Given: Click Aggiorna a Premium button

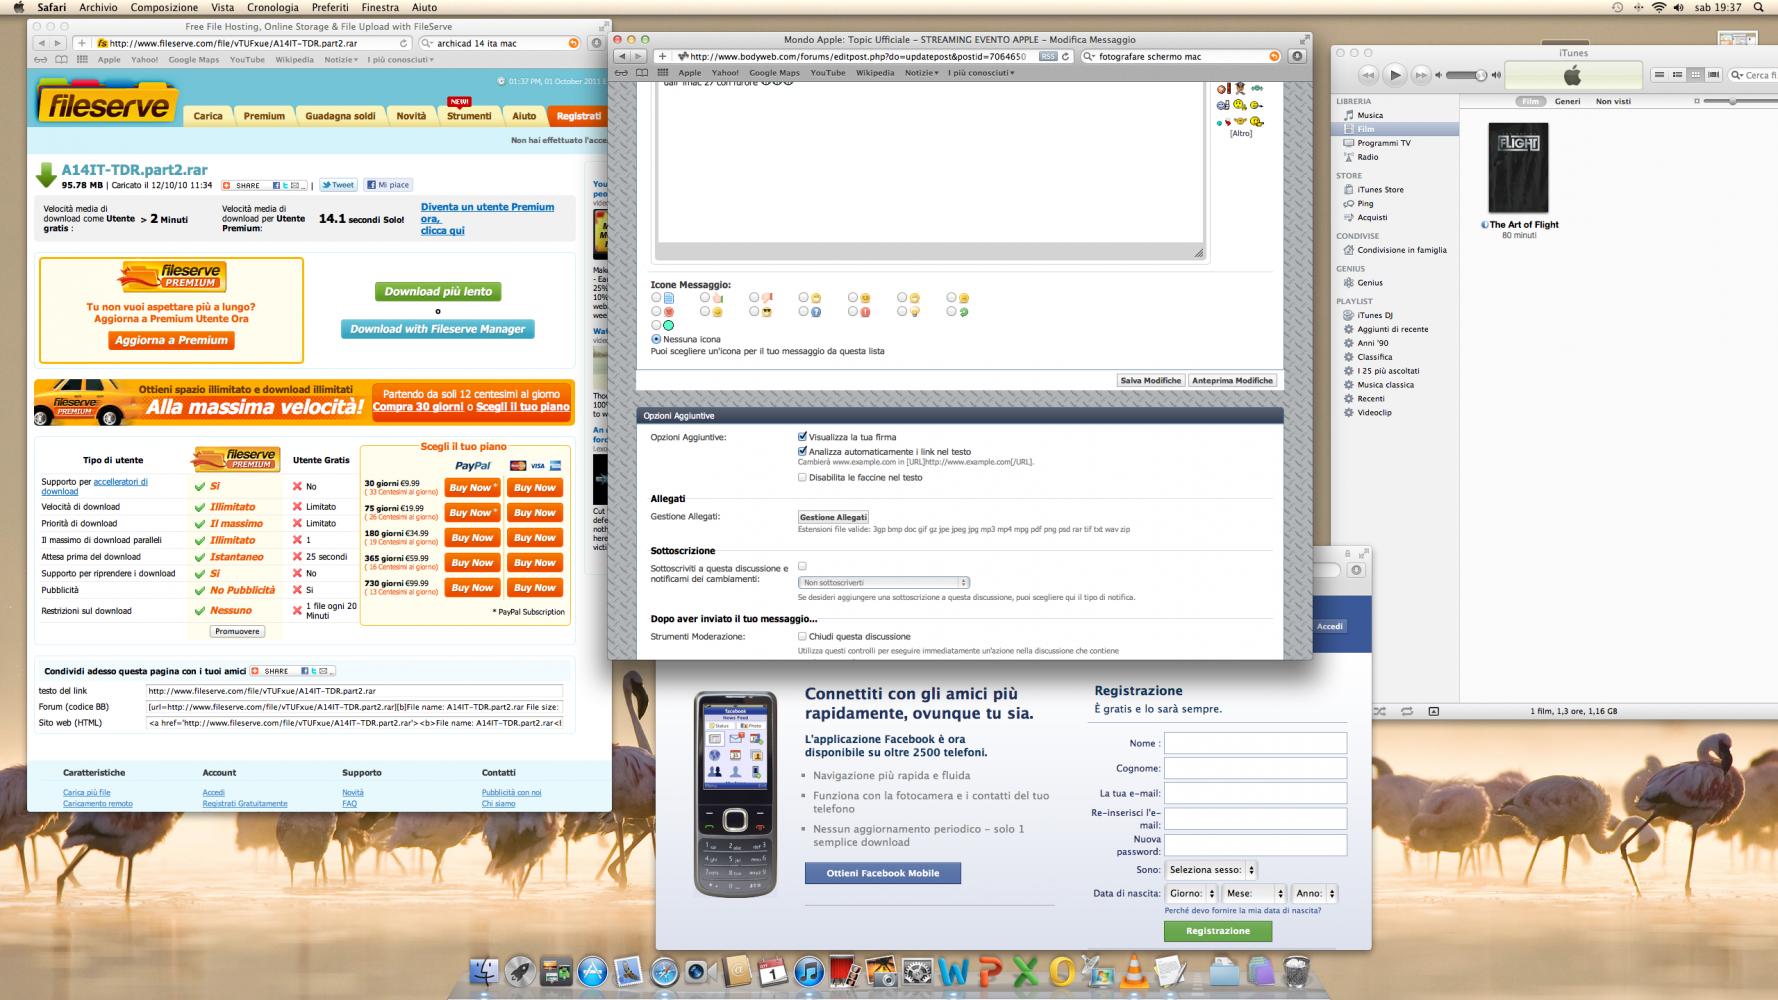Looking at the screenshot, I should pyautogui.click(x=171, y=340).
